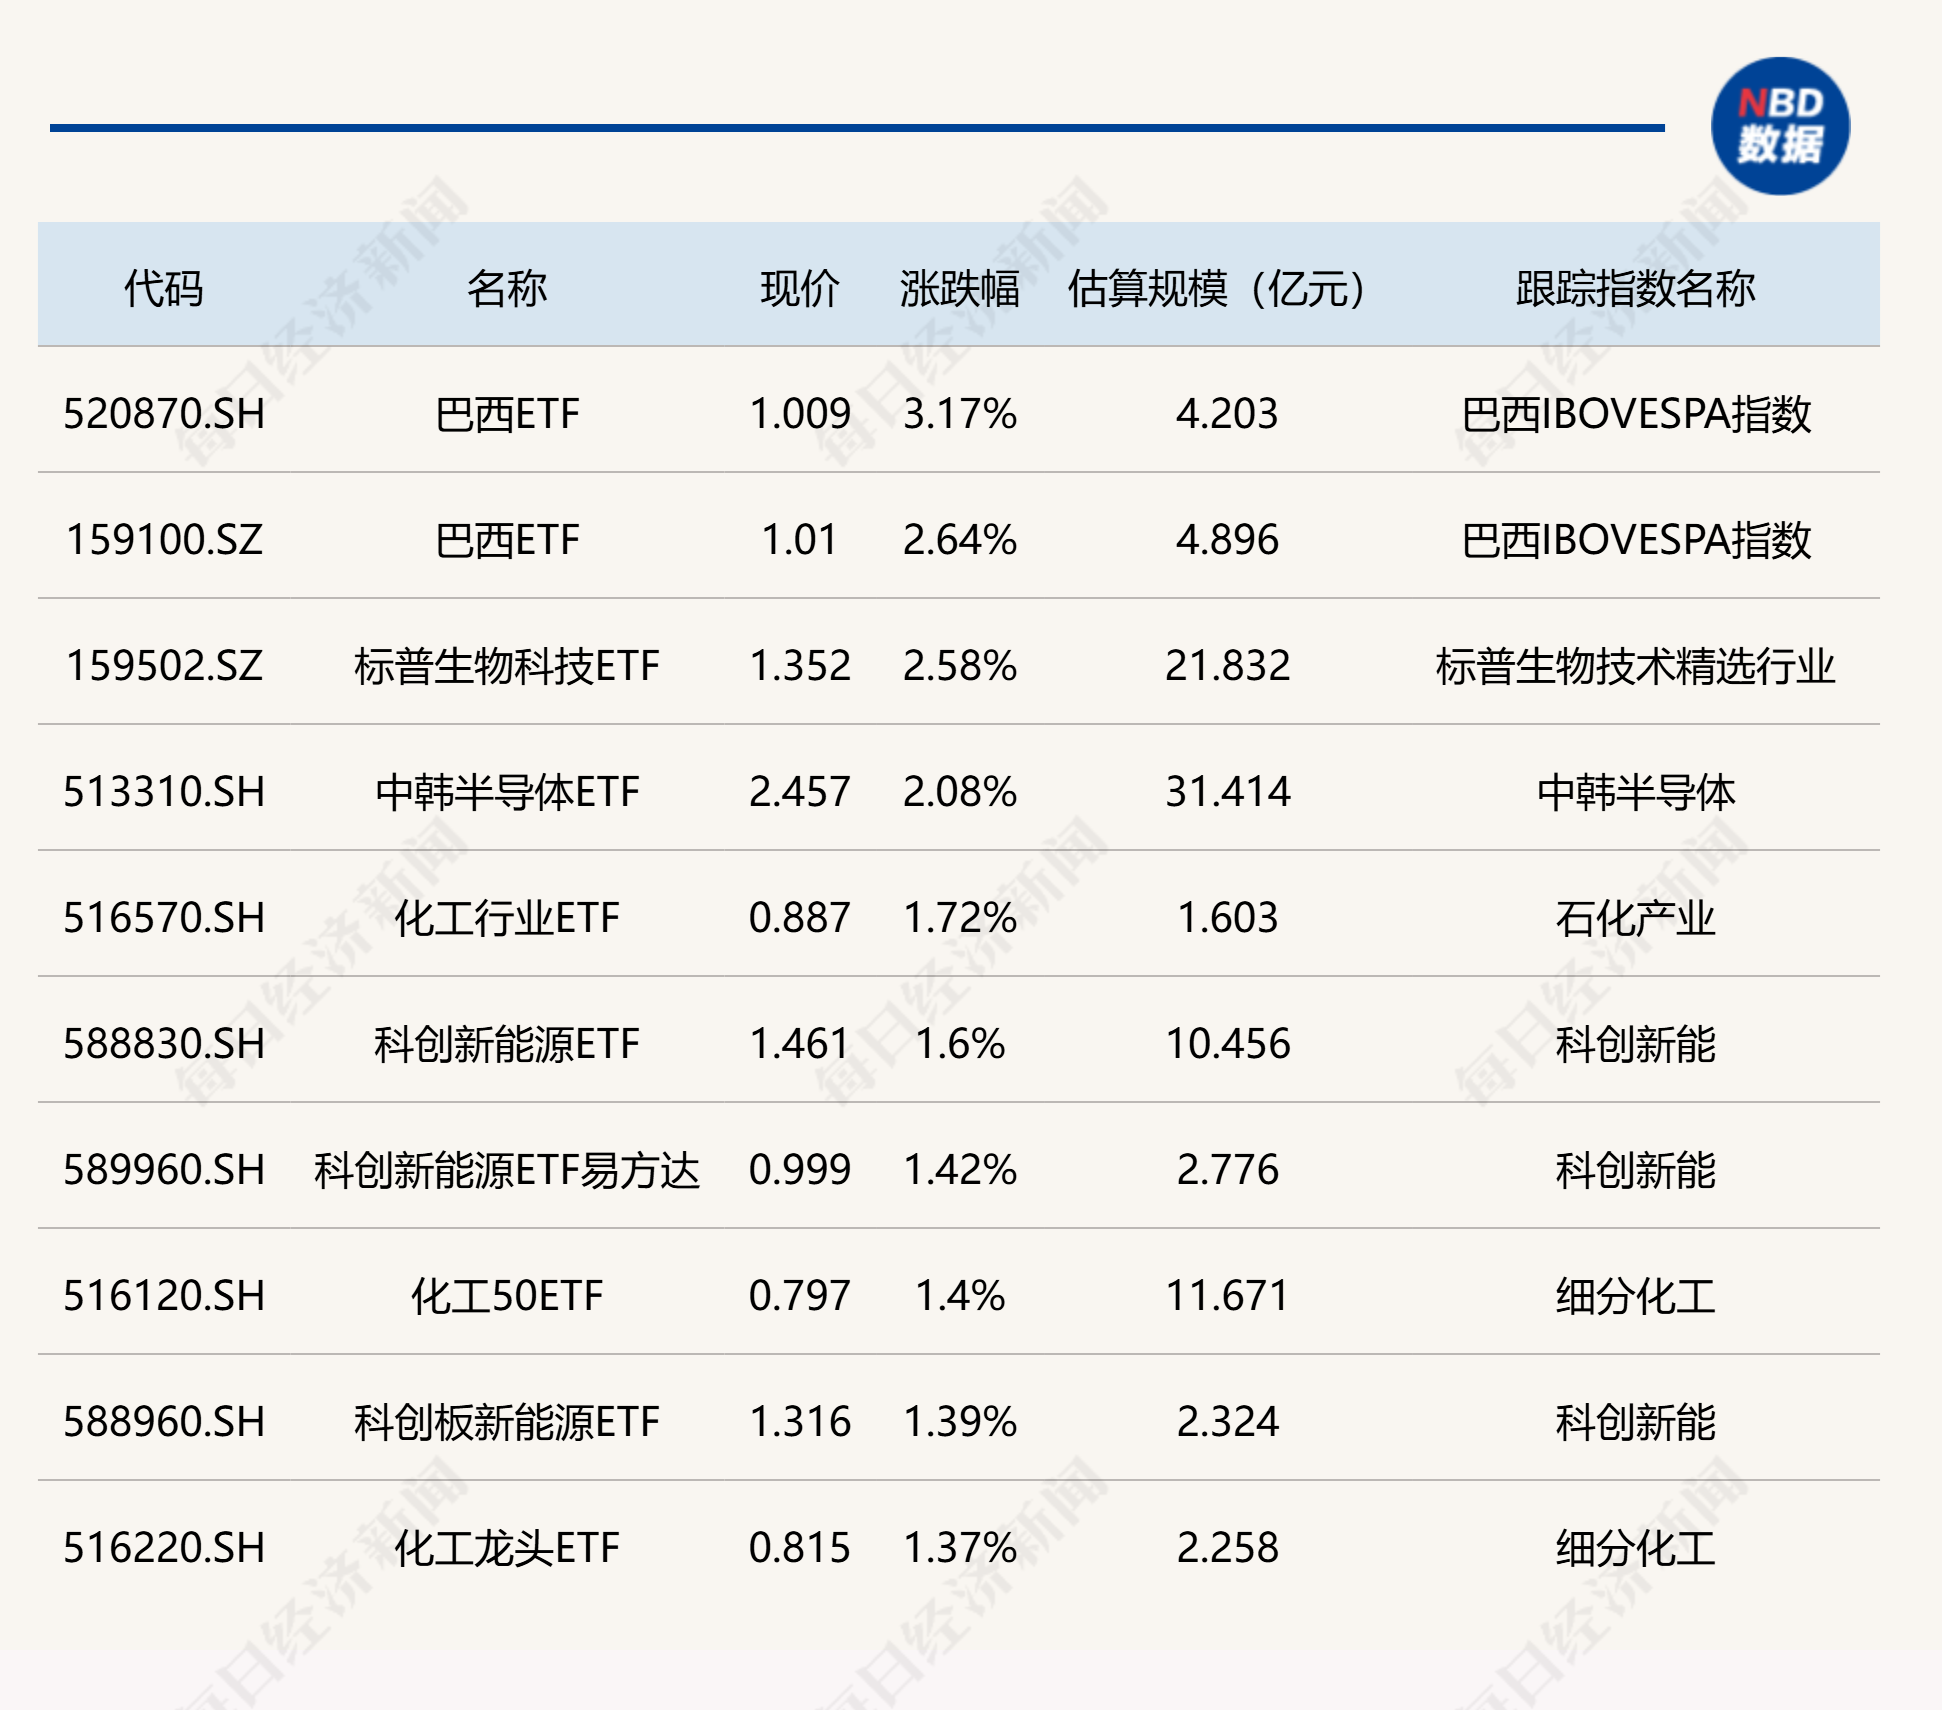The height and width of the screenshot is (1710, 1942).
Task: Click 化工行业ETF name cell
Action: (x=506, y=918)
